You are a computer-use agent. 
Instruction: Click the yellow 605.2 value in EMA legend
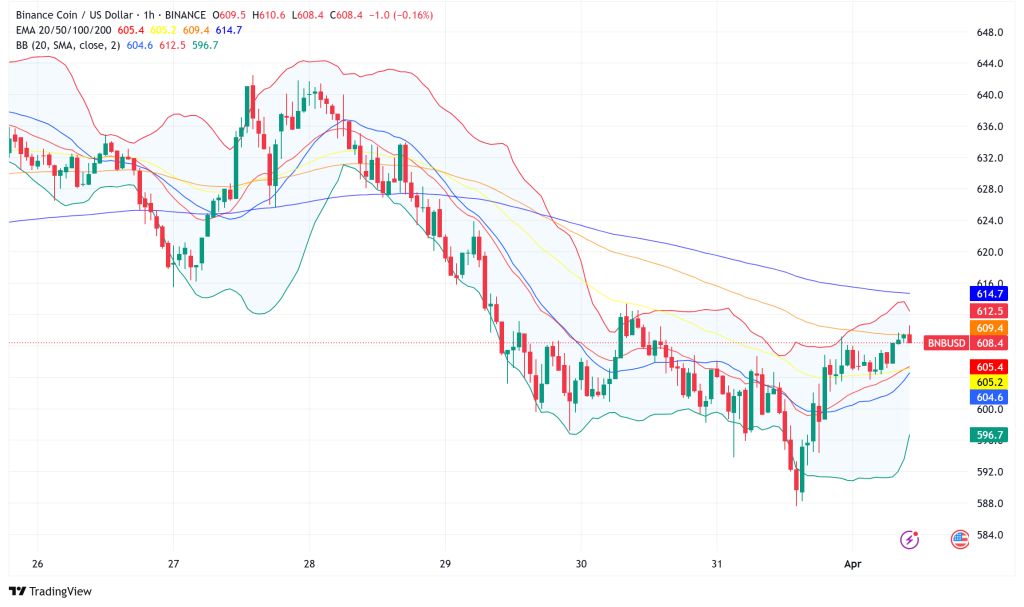163,30
